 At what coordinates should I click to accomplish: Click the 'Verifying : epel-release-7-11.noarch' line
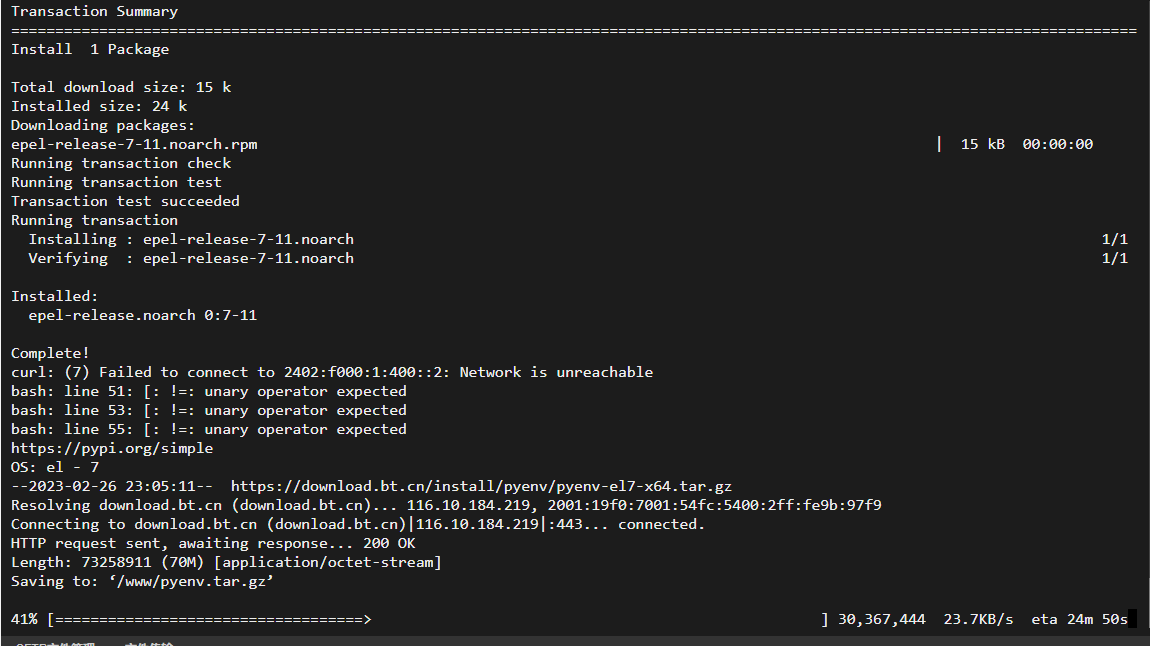click(x=191, y=258)
